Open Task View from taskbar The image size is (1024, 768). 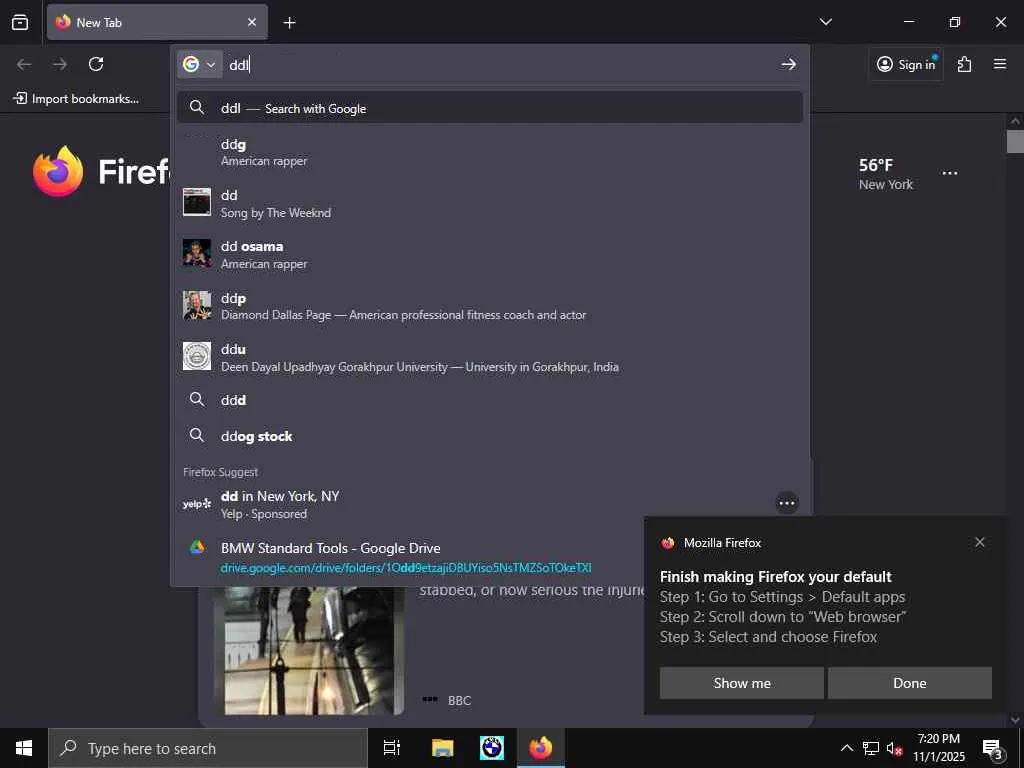391,748
